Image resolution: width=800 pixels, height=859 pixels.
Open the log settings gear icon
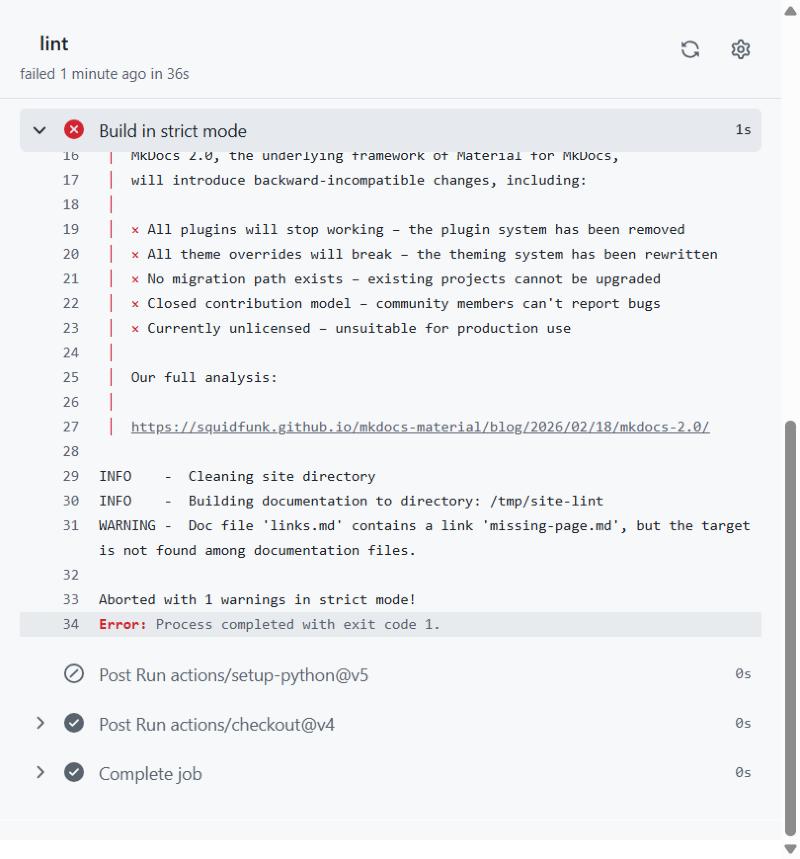tap(740, 49)
